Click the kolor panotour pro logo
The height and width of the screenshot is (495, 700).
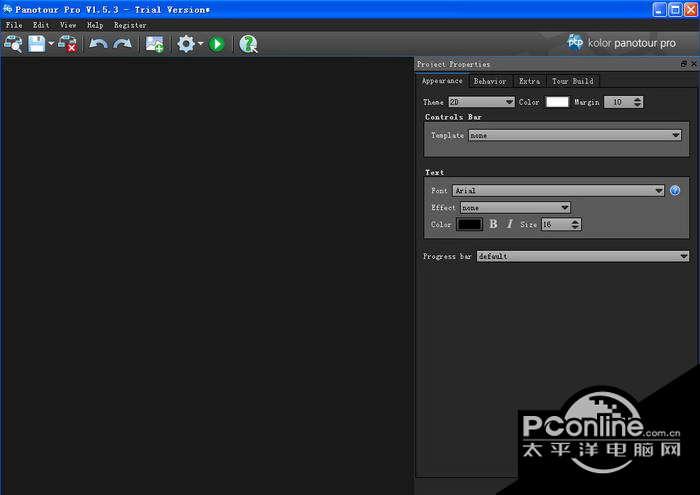621,43
